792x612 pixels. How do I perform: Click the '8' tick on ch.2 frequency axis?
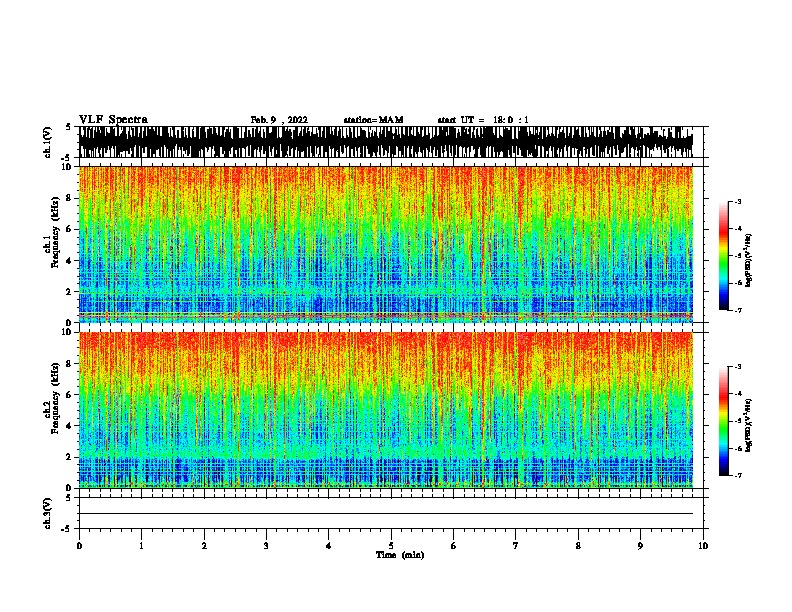[69, 364]
